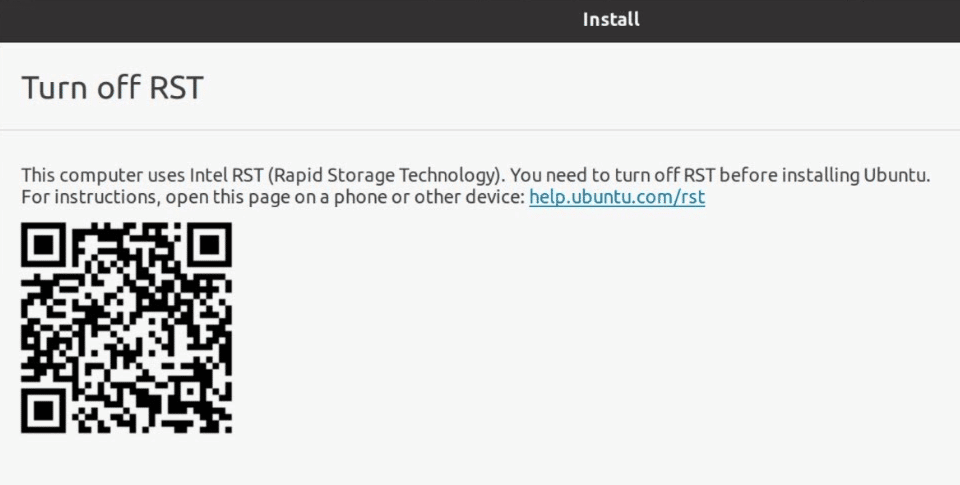Click the word "RST" in the page heading

pyautogui.click(x=176, y=87)
